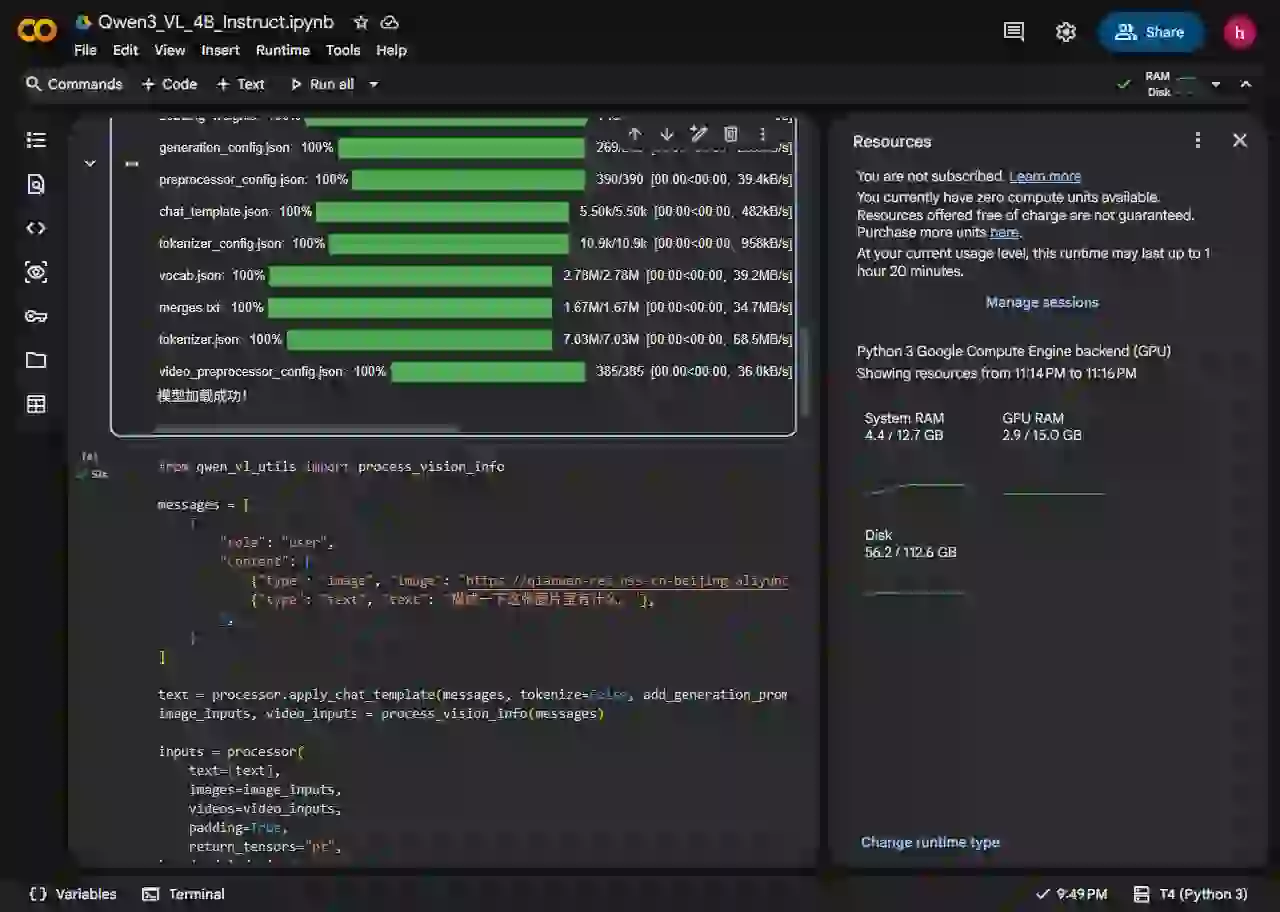Click the GPU RAM usage graph

coord(1053,491)
